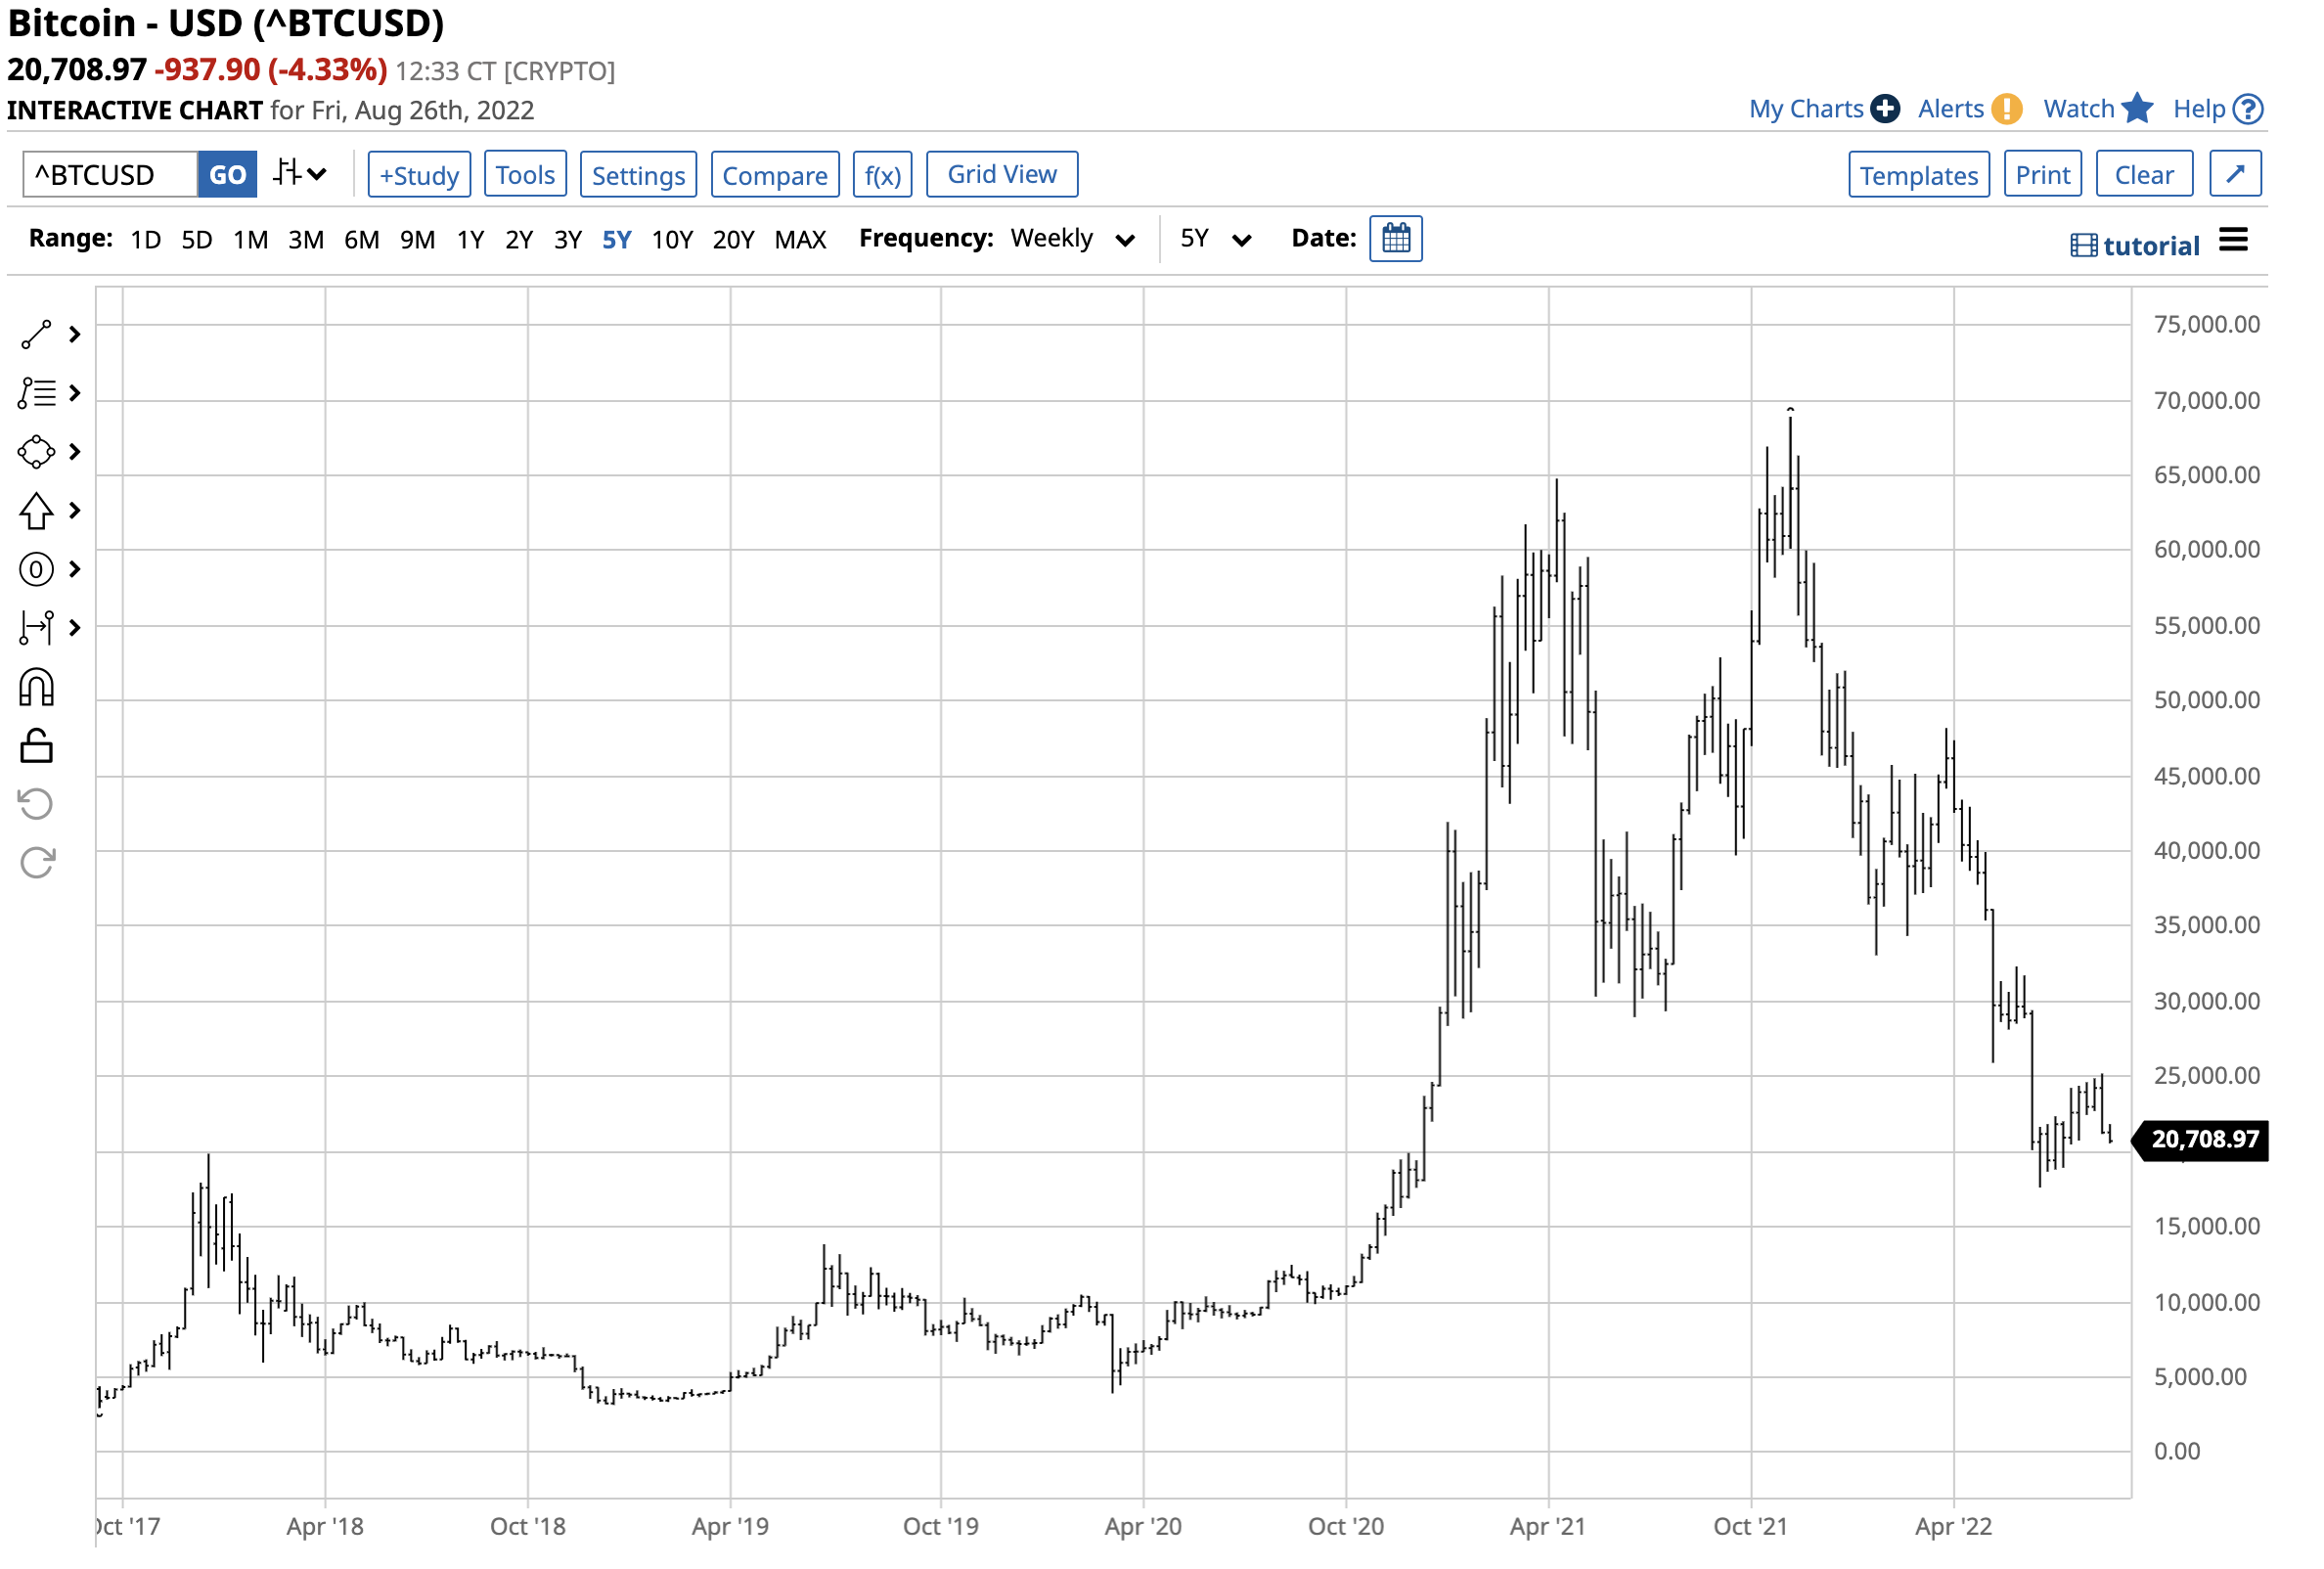The image size is (2324, 1569).
Task: Click the Compare button
Action: click(776, 175)
